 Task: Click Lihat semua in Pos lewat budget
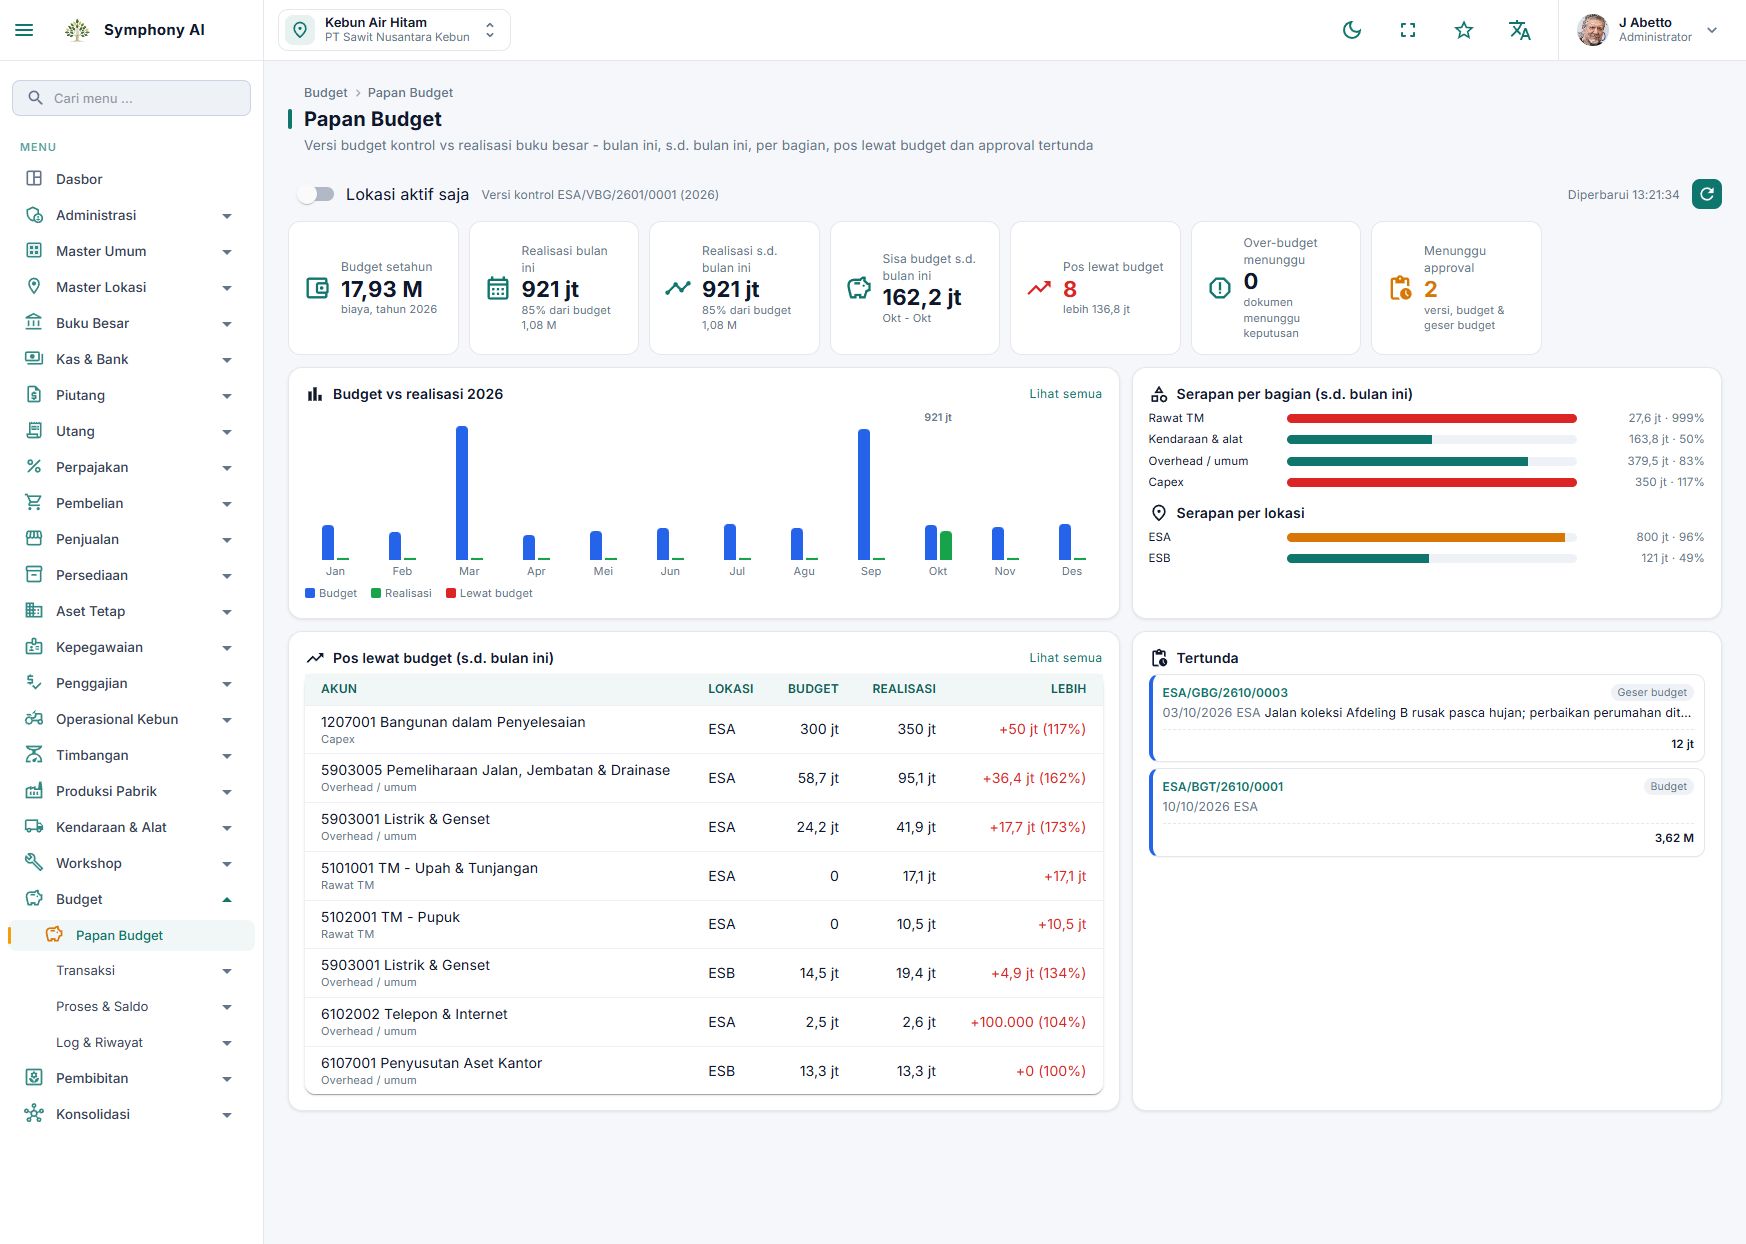click(1065, 658)
